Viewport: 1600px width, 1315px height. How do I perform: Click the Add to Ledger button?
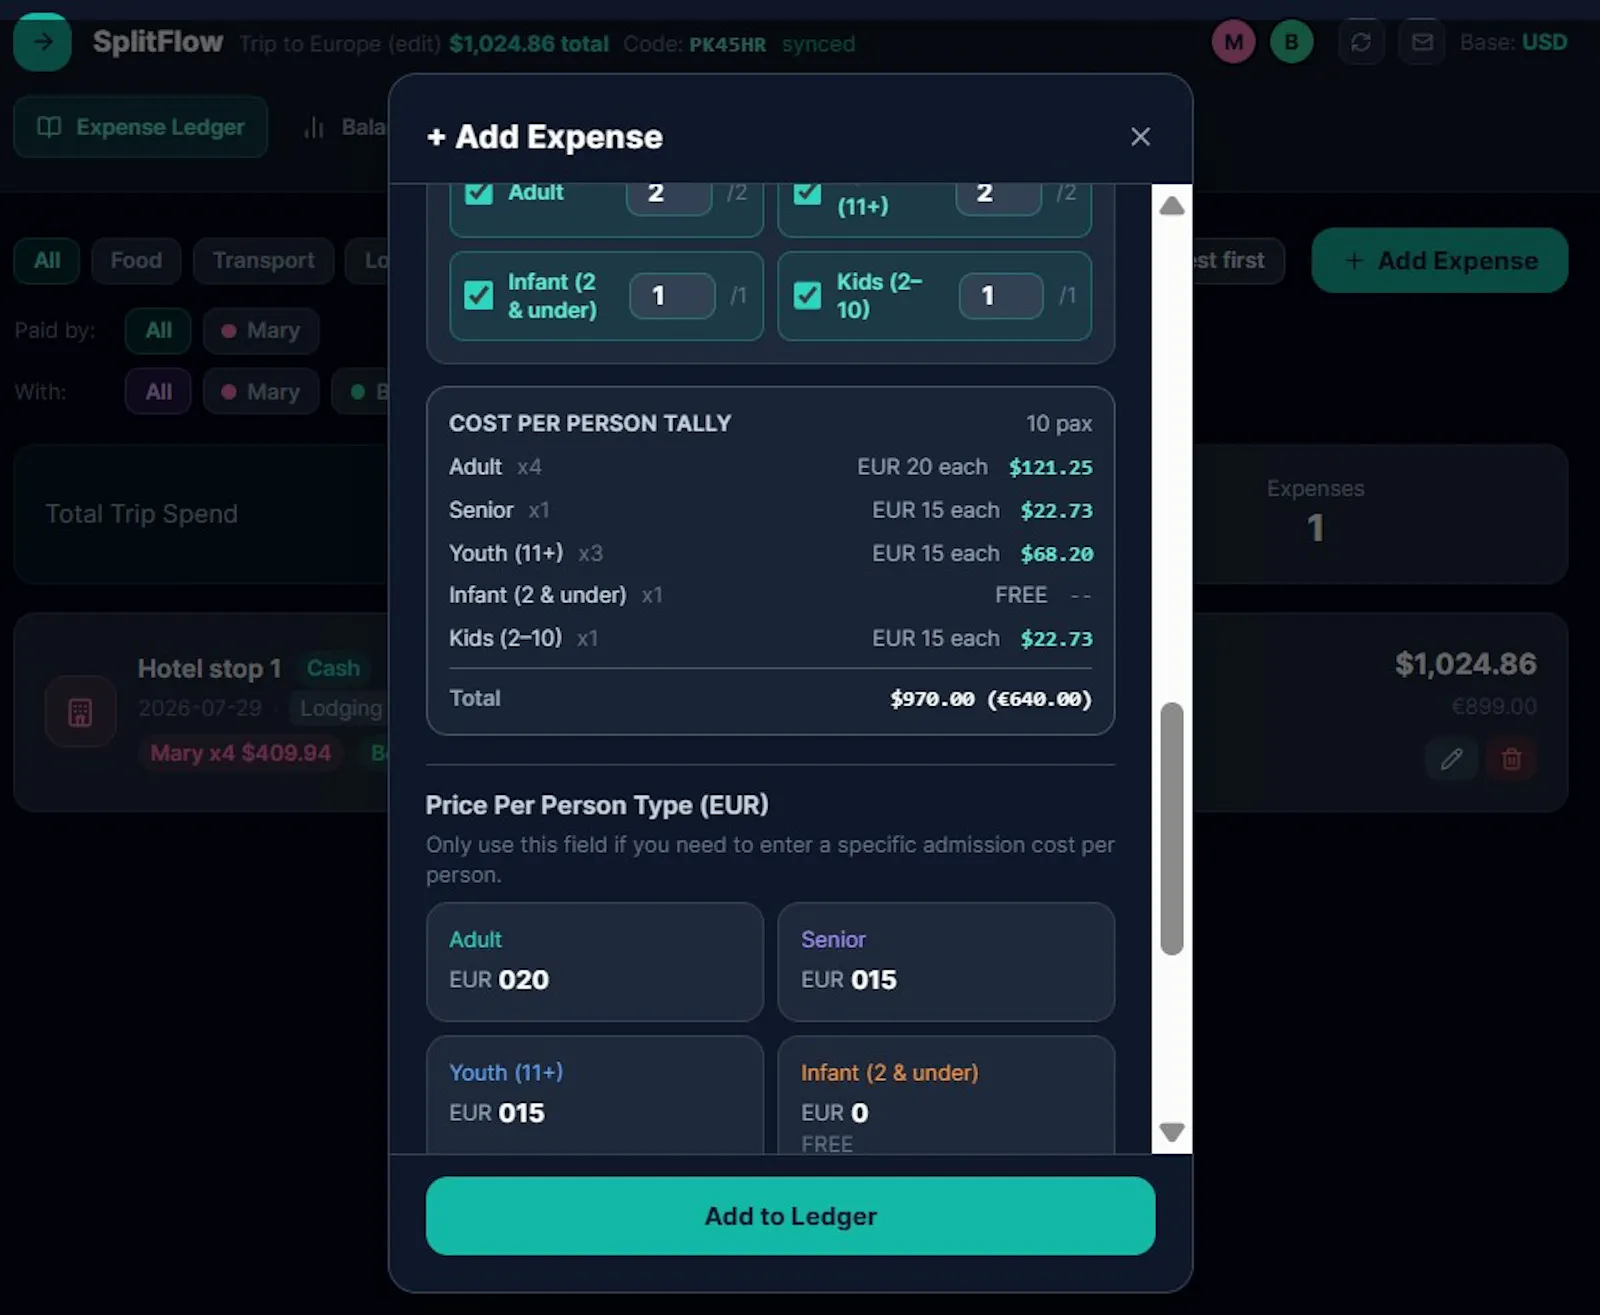click(790, 1216)
